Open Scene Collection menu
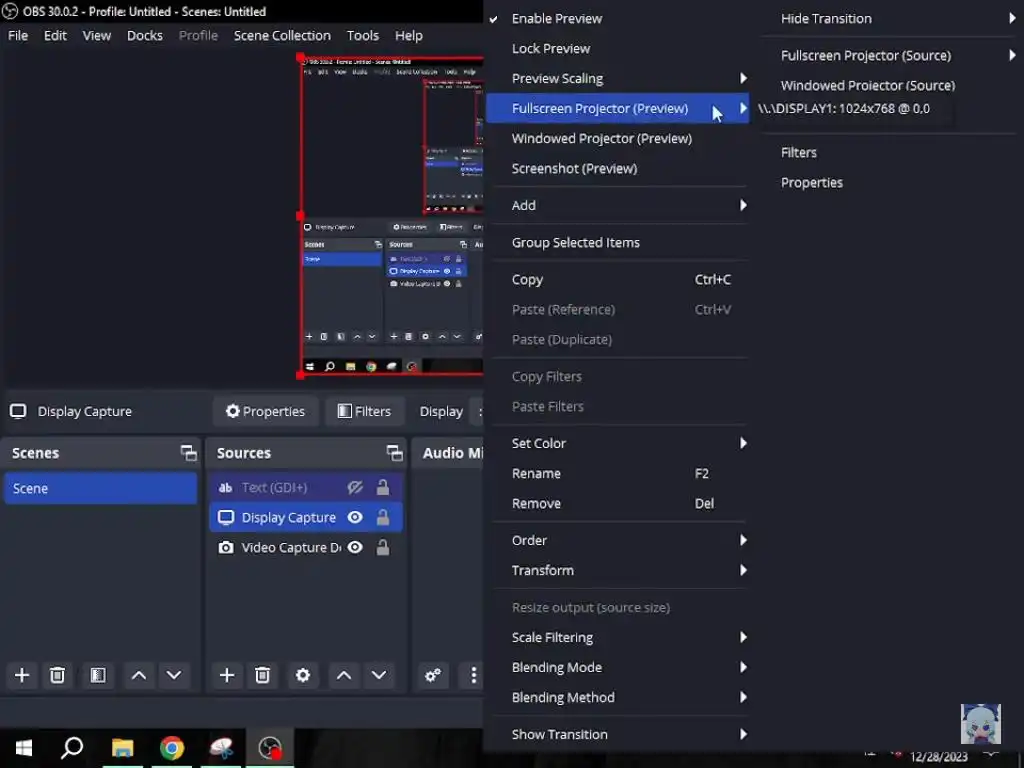1024x768 pixels. 282,35
